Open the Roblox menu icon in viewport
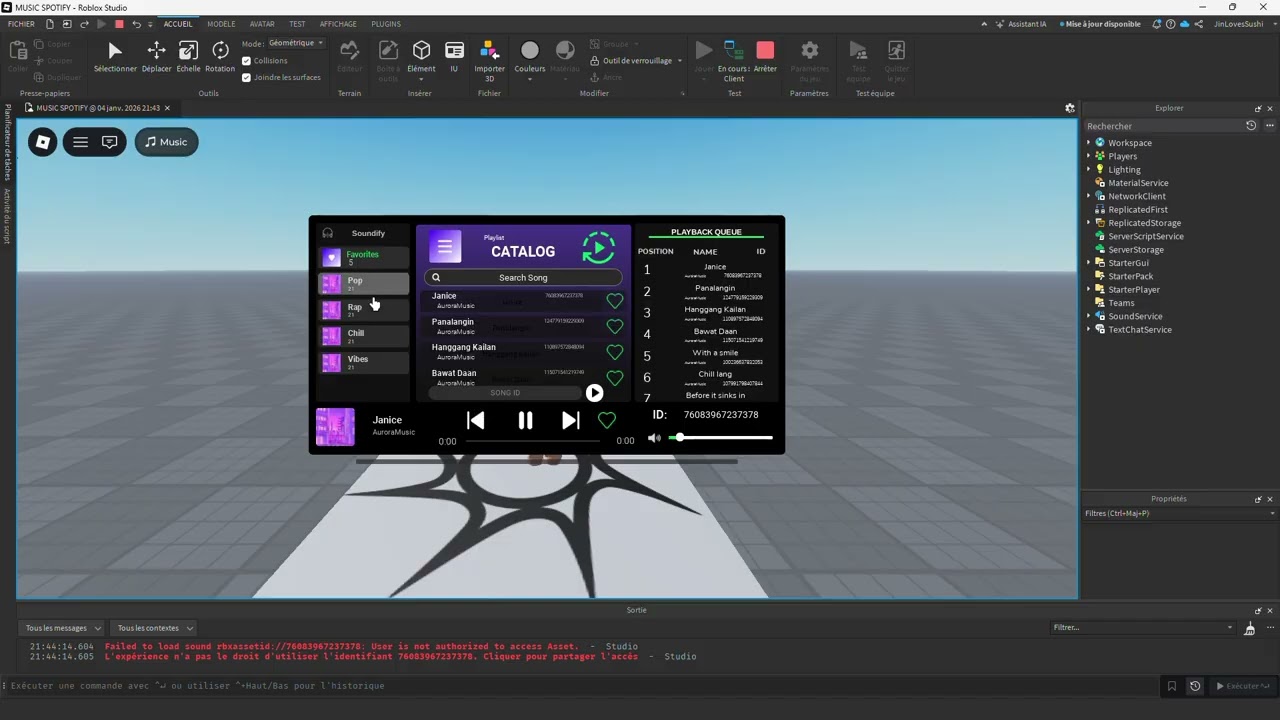 [43, 142]
